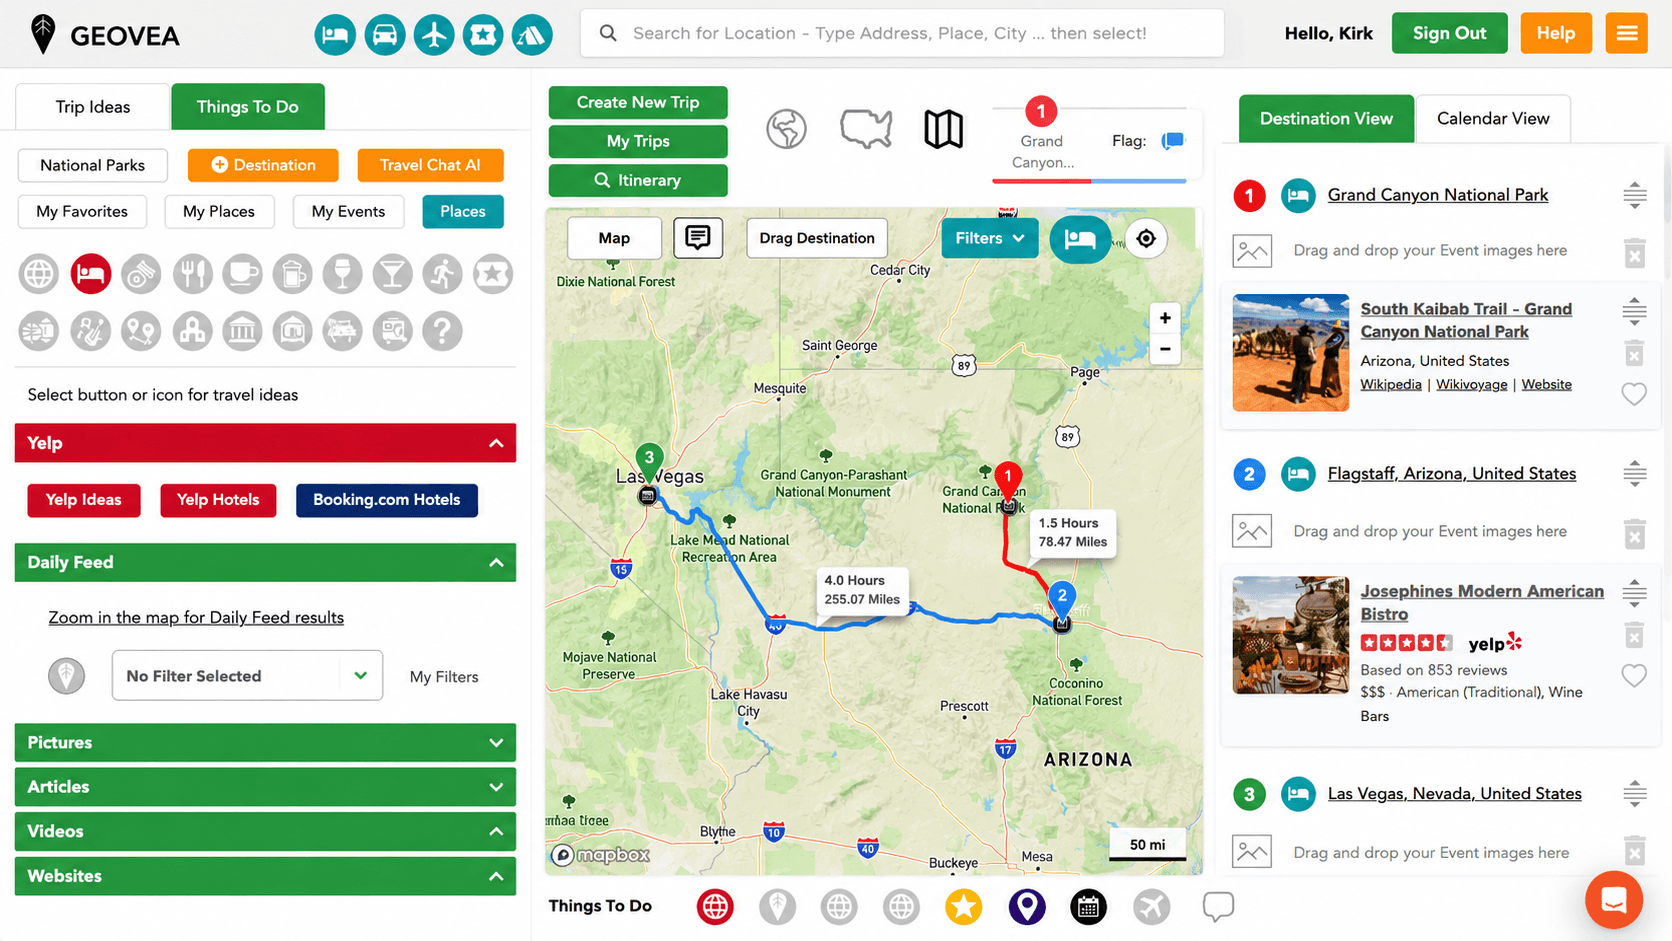
Task: Open the black calendar icon in bottom bar
Action: (x=1089, y=907)
